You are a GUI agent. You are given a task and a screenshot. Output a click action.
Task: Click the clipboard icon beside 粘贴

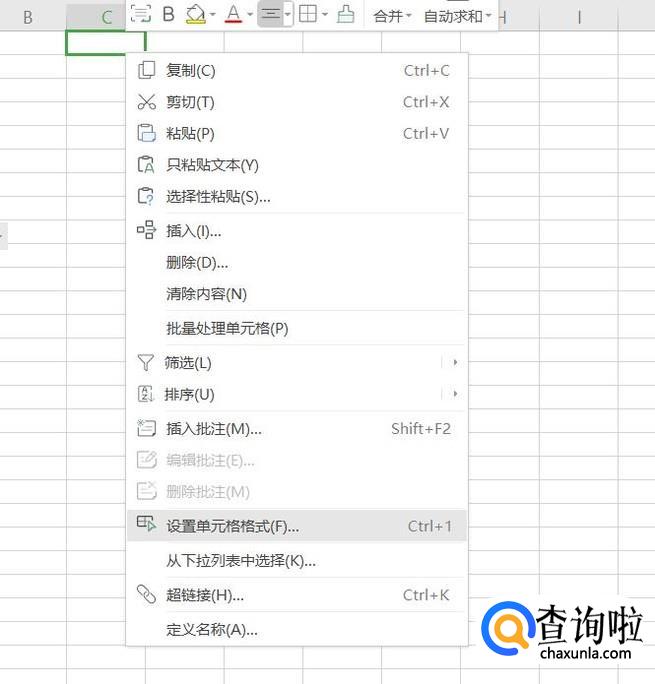(x=146, y=133)
